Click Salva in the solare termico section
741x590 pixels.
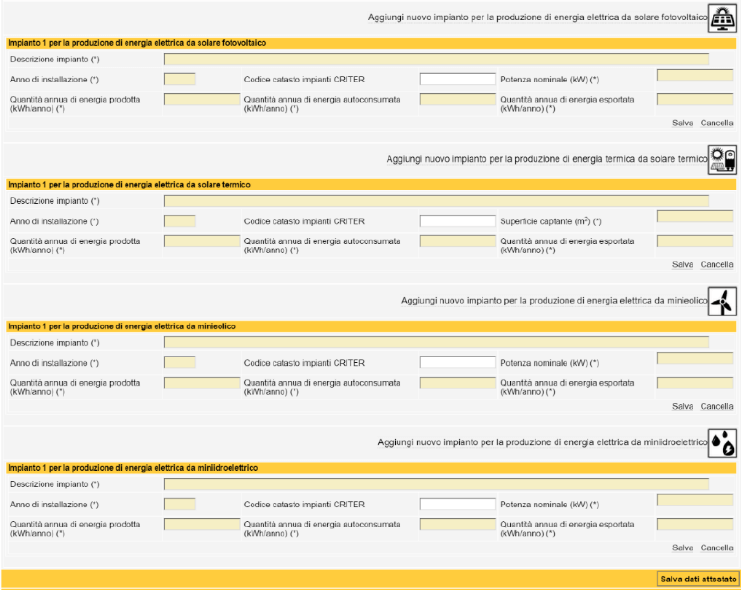click(682, 264)
